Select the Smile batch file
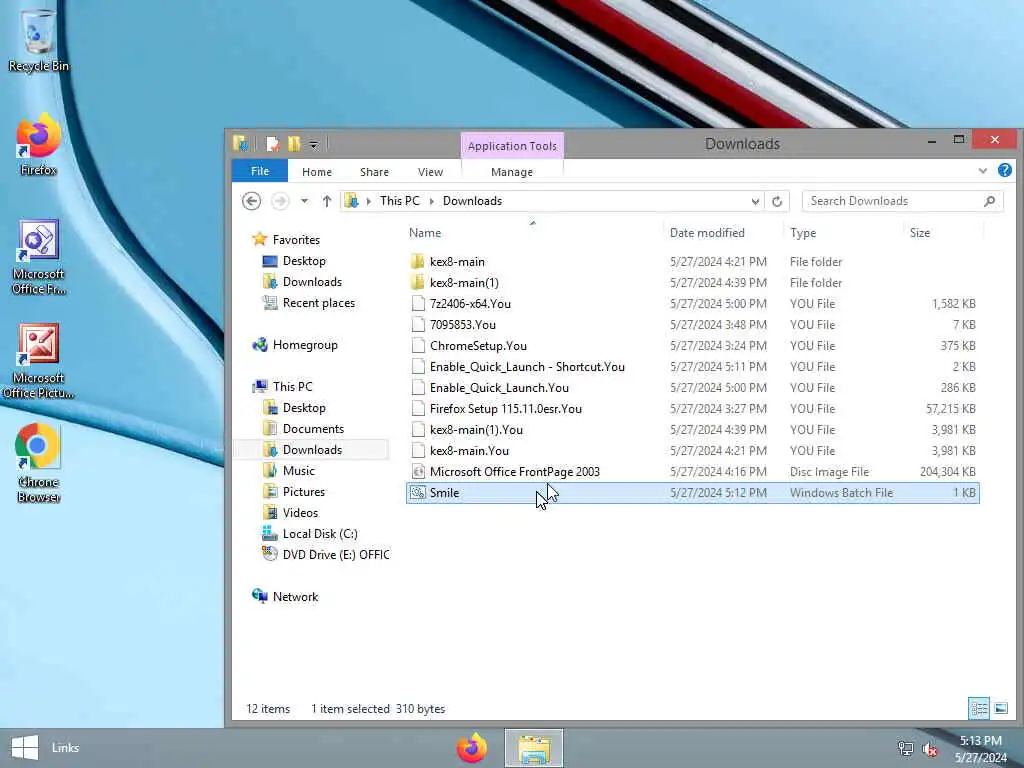This screenshot has width=1024, height=768. point(692,492)
